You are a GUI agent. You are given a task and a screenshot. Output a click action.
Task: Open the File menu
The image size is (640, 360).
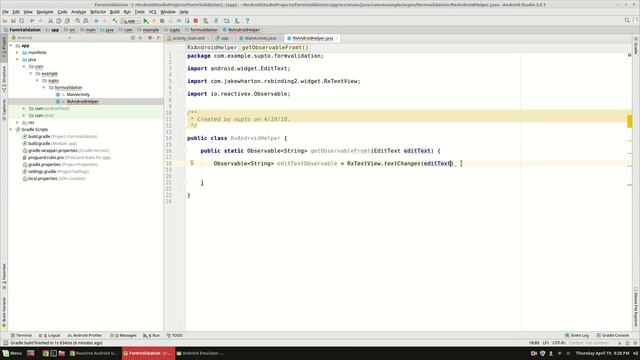coord(5,12)
